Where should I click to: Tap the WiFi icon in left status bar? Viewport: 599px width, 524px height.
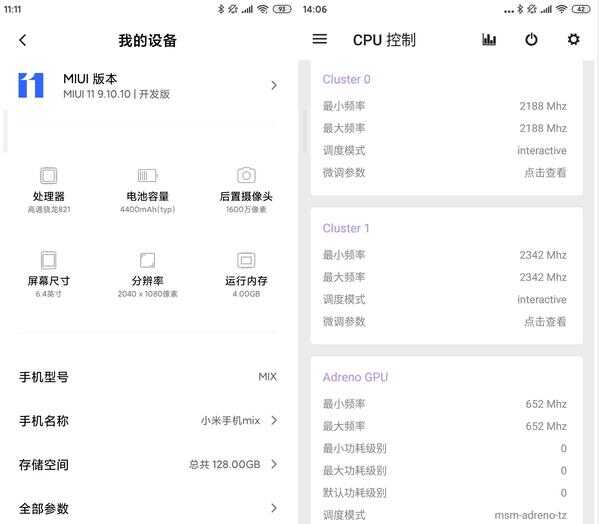263,9
